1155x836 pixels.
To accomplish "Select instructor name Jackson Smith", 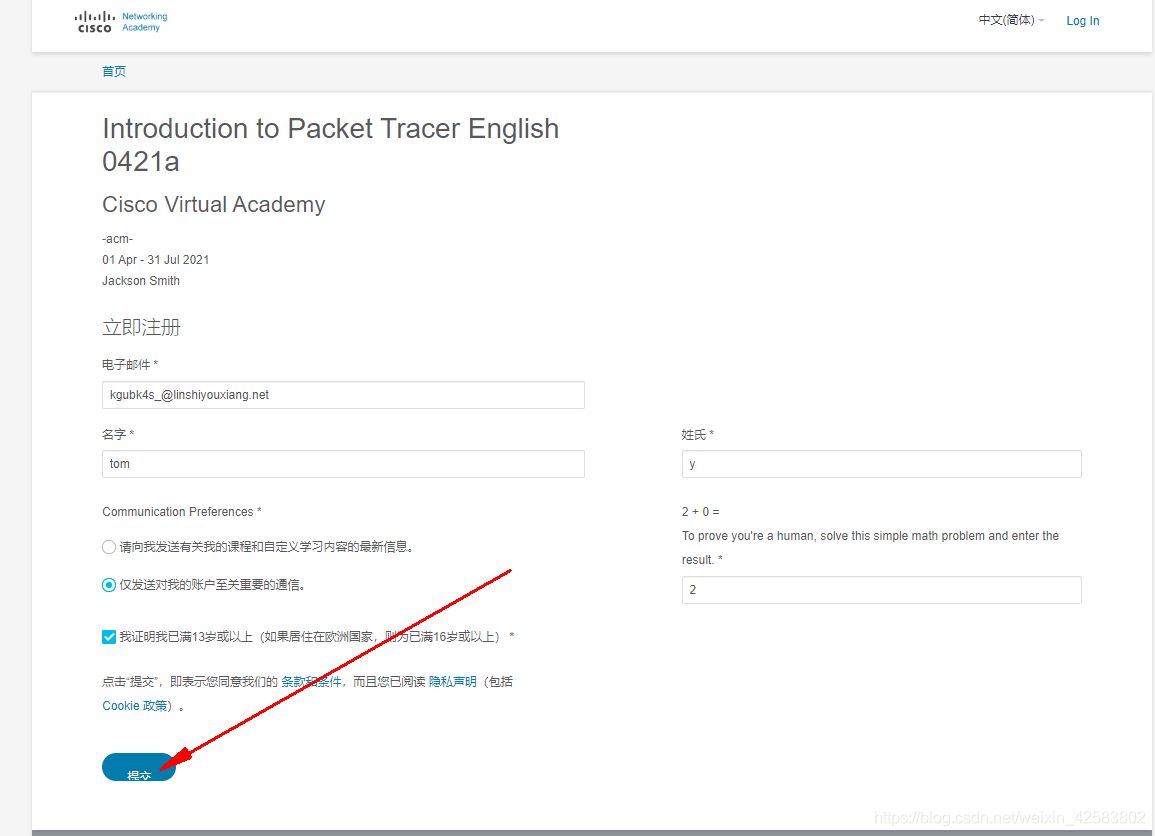I will click(x=141, y=281).
